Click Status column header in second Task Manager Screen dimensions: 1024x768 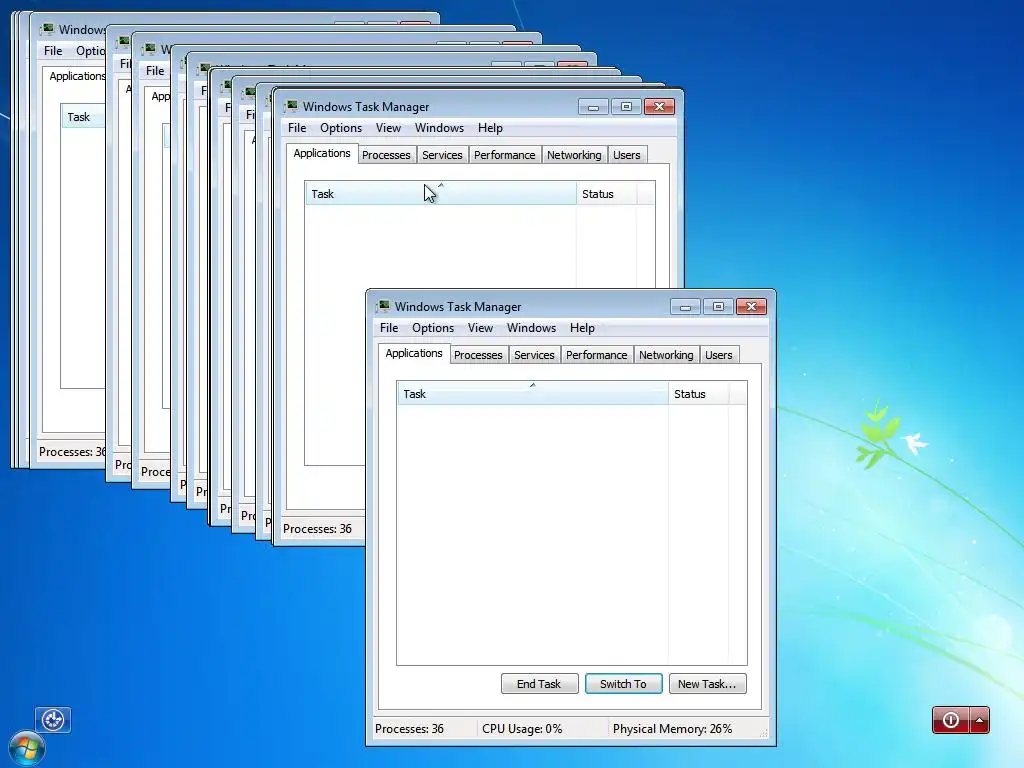[606, 194]
